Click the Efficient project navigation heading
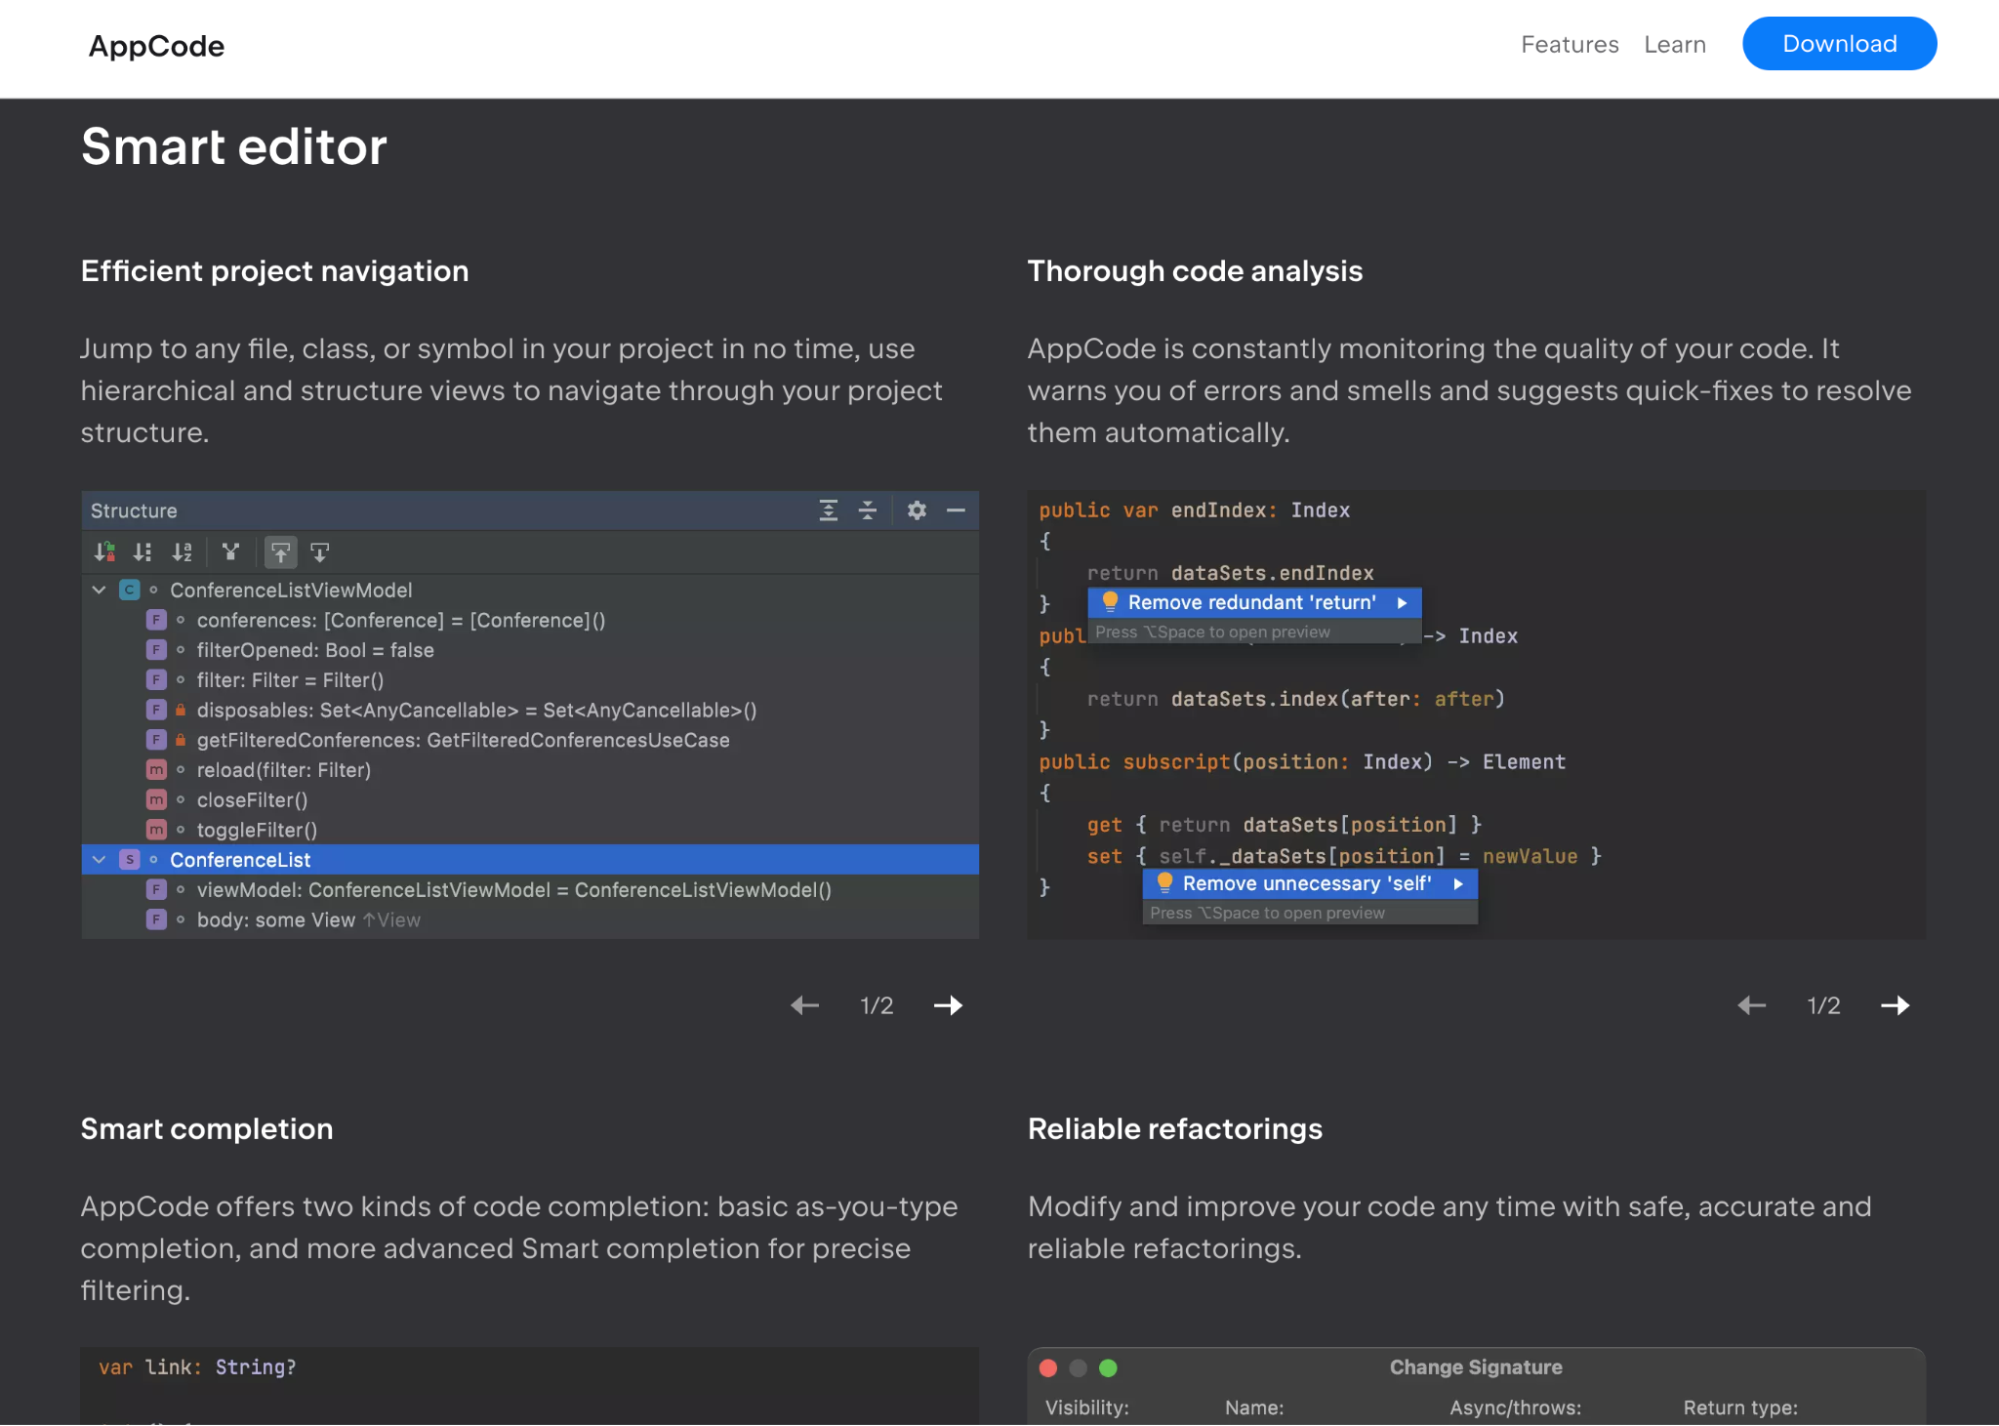 [x=275, y=271]
